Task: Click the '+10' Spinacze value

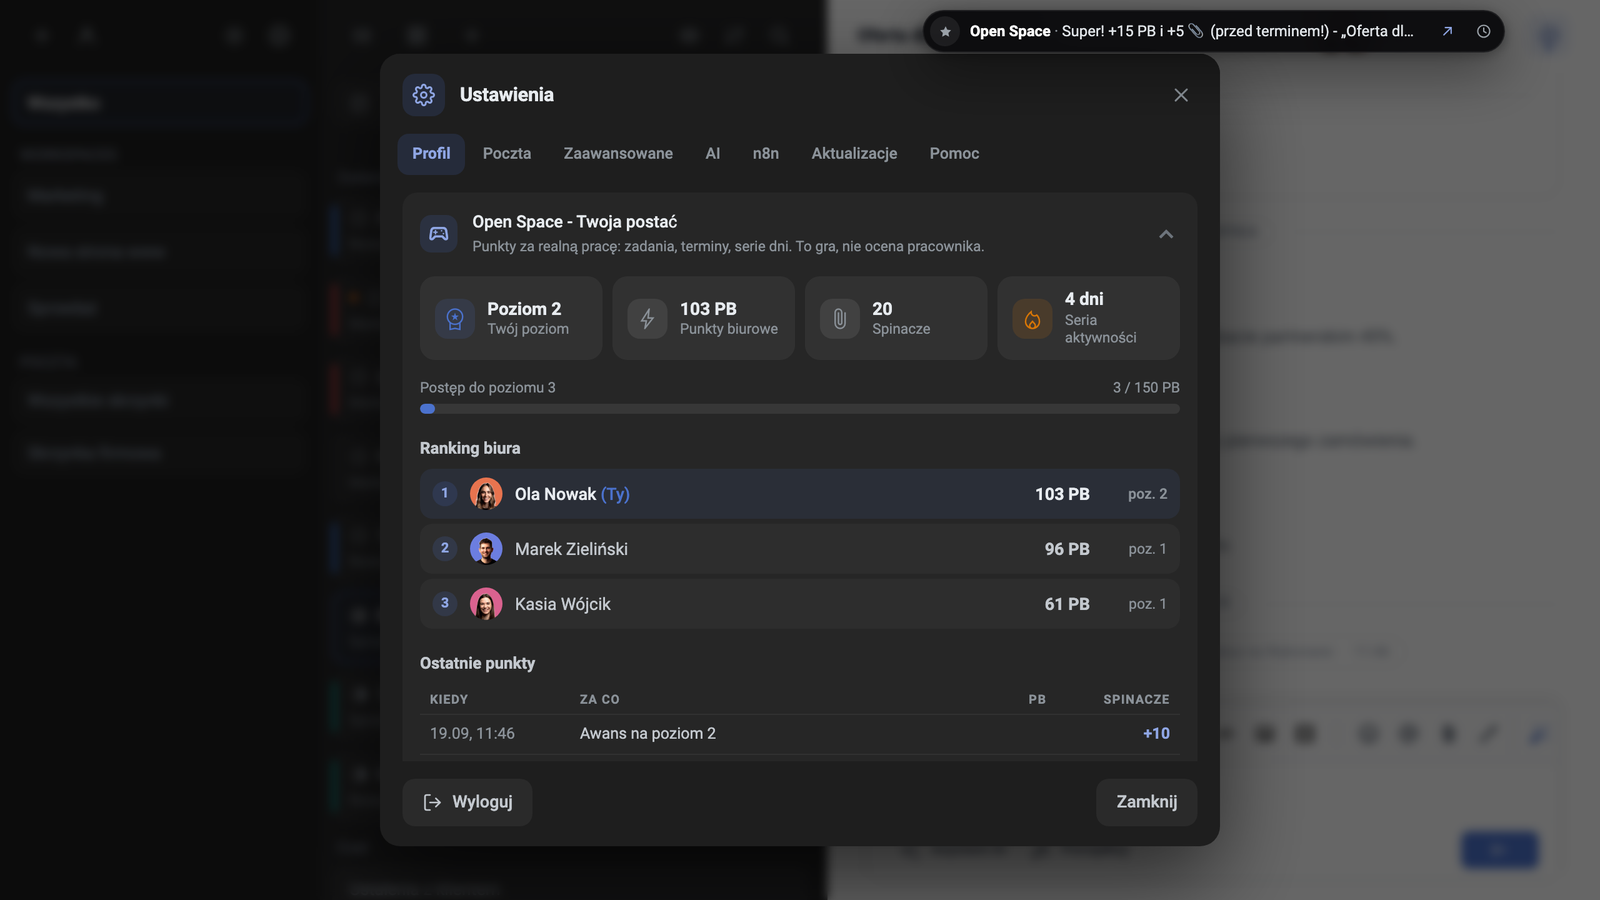Action: pyautogui.click(x=1156, y=734)
